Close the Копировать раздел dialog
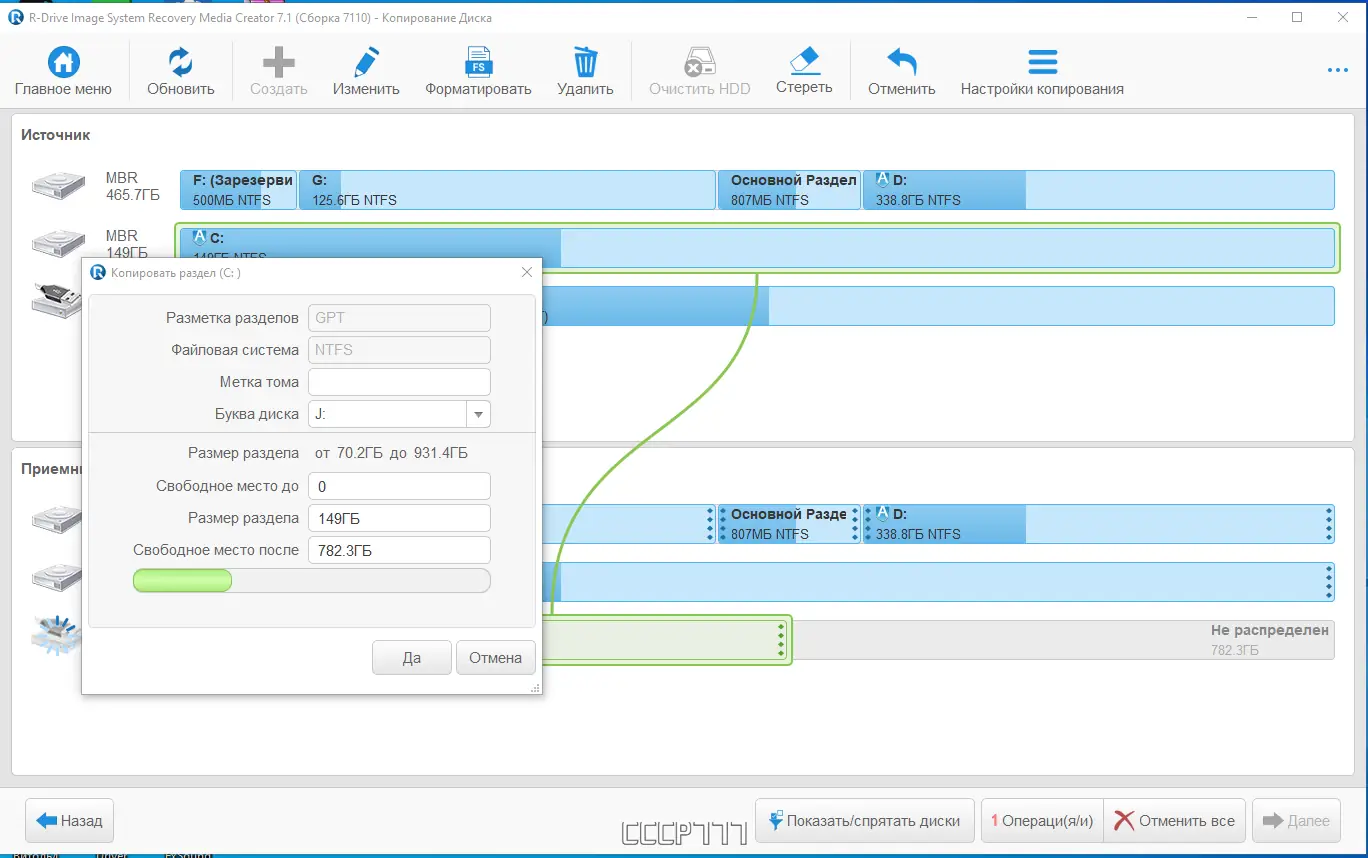The image size is (1368, 858). (x=527, y=272)
